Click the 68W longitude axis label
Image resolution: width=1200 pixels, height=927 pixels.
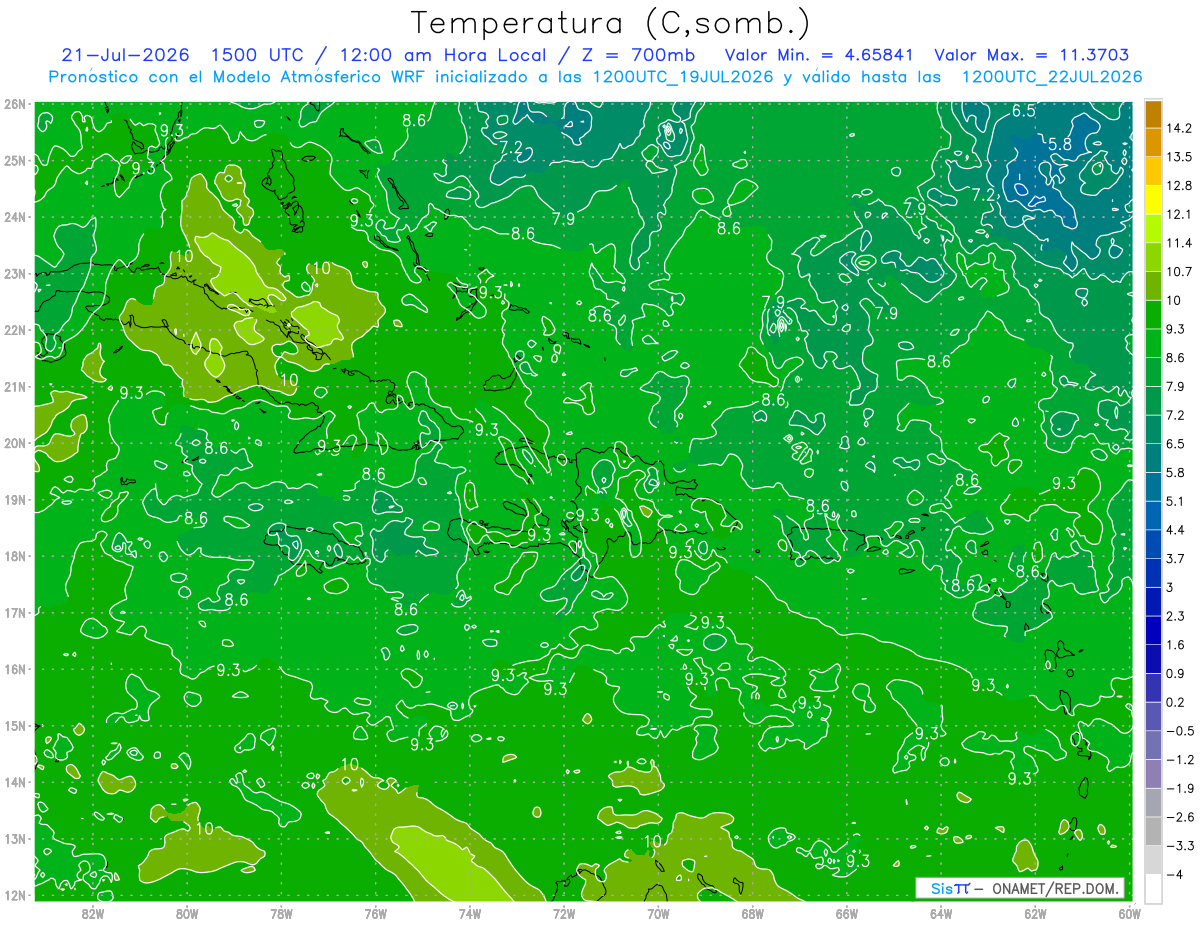pyautogui.click(x=753, y=912)
